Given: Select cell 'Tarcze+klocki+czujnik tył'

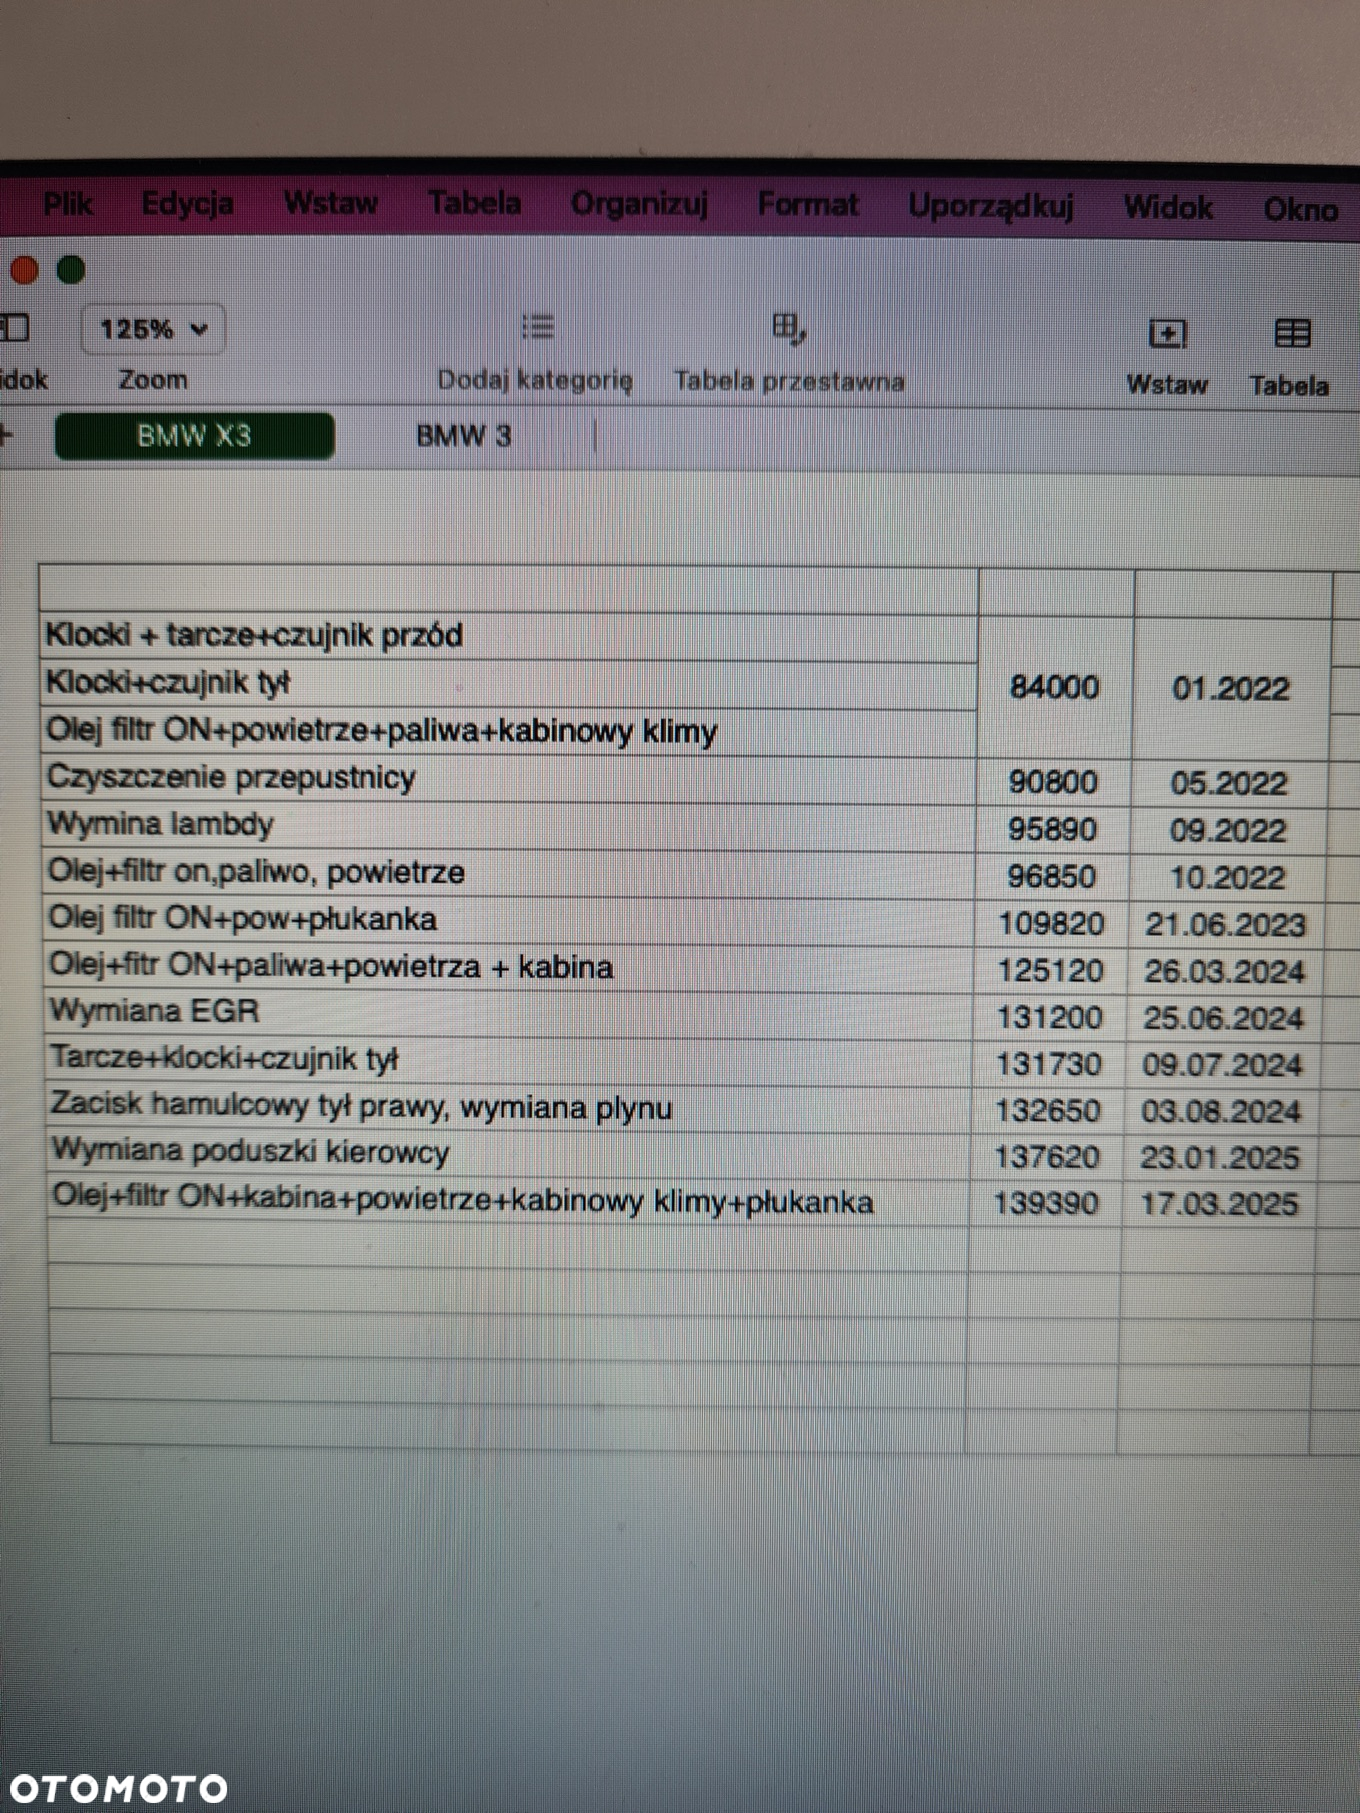Looking at the screenshot, I should 509,1059.
